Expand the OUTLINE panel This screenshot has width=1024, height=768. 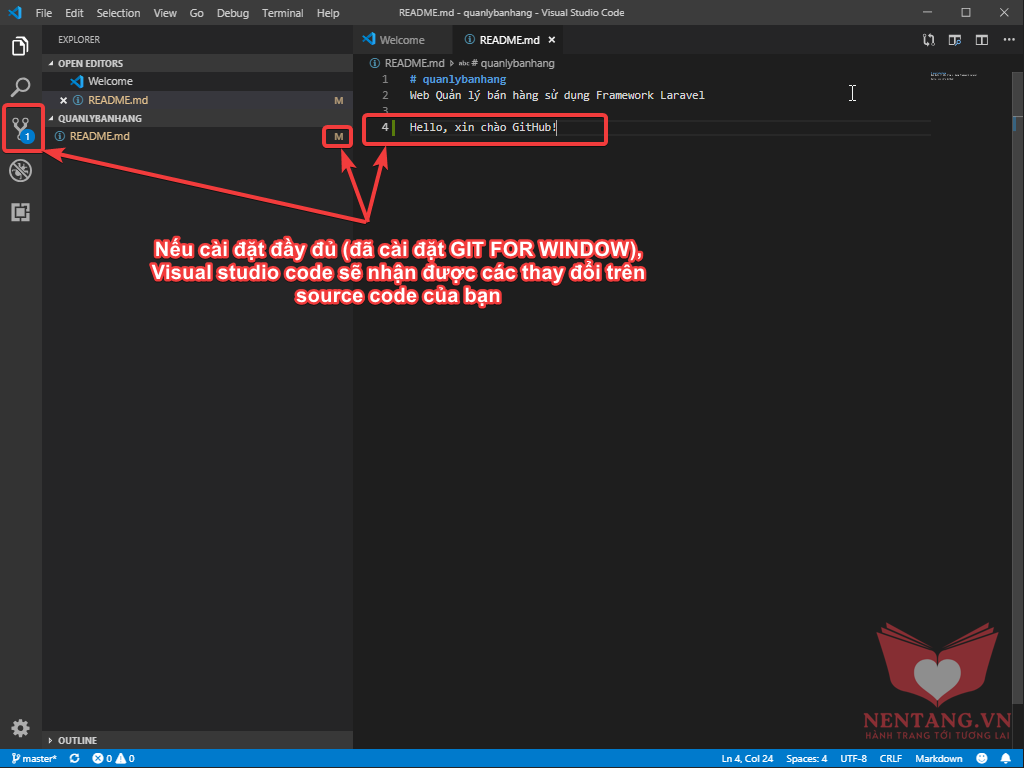pyautogui.click(x=77, y=740)
